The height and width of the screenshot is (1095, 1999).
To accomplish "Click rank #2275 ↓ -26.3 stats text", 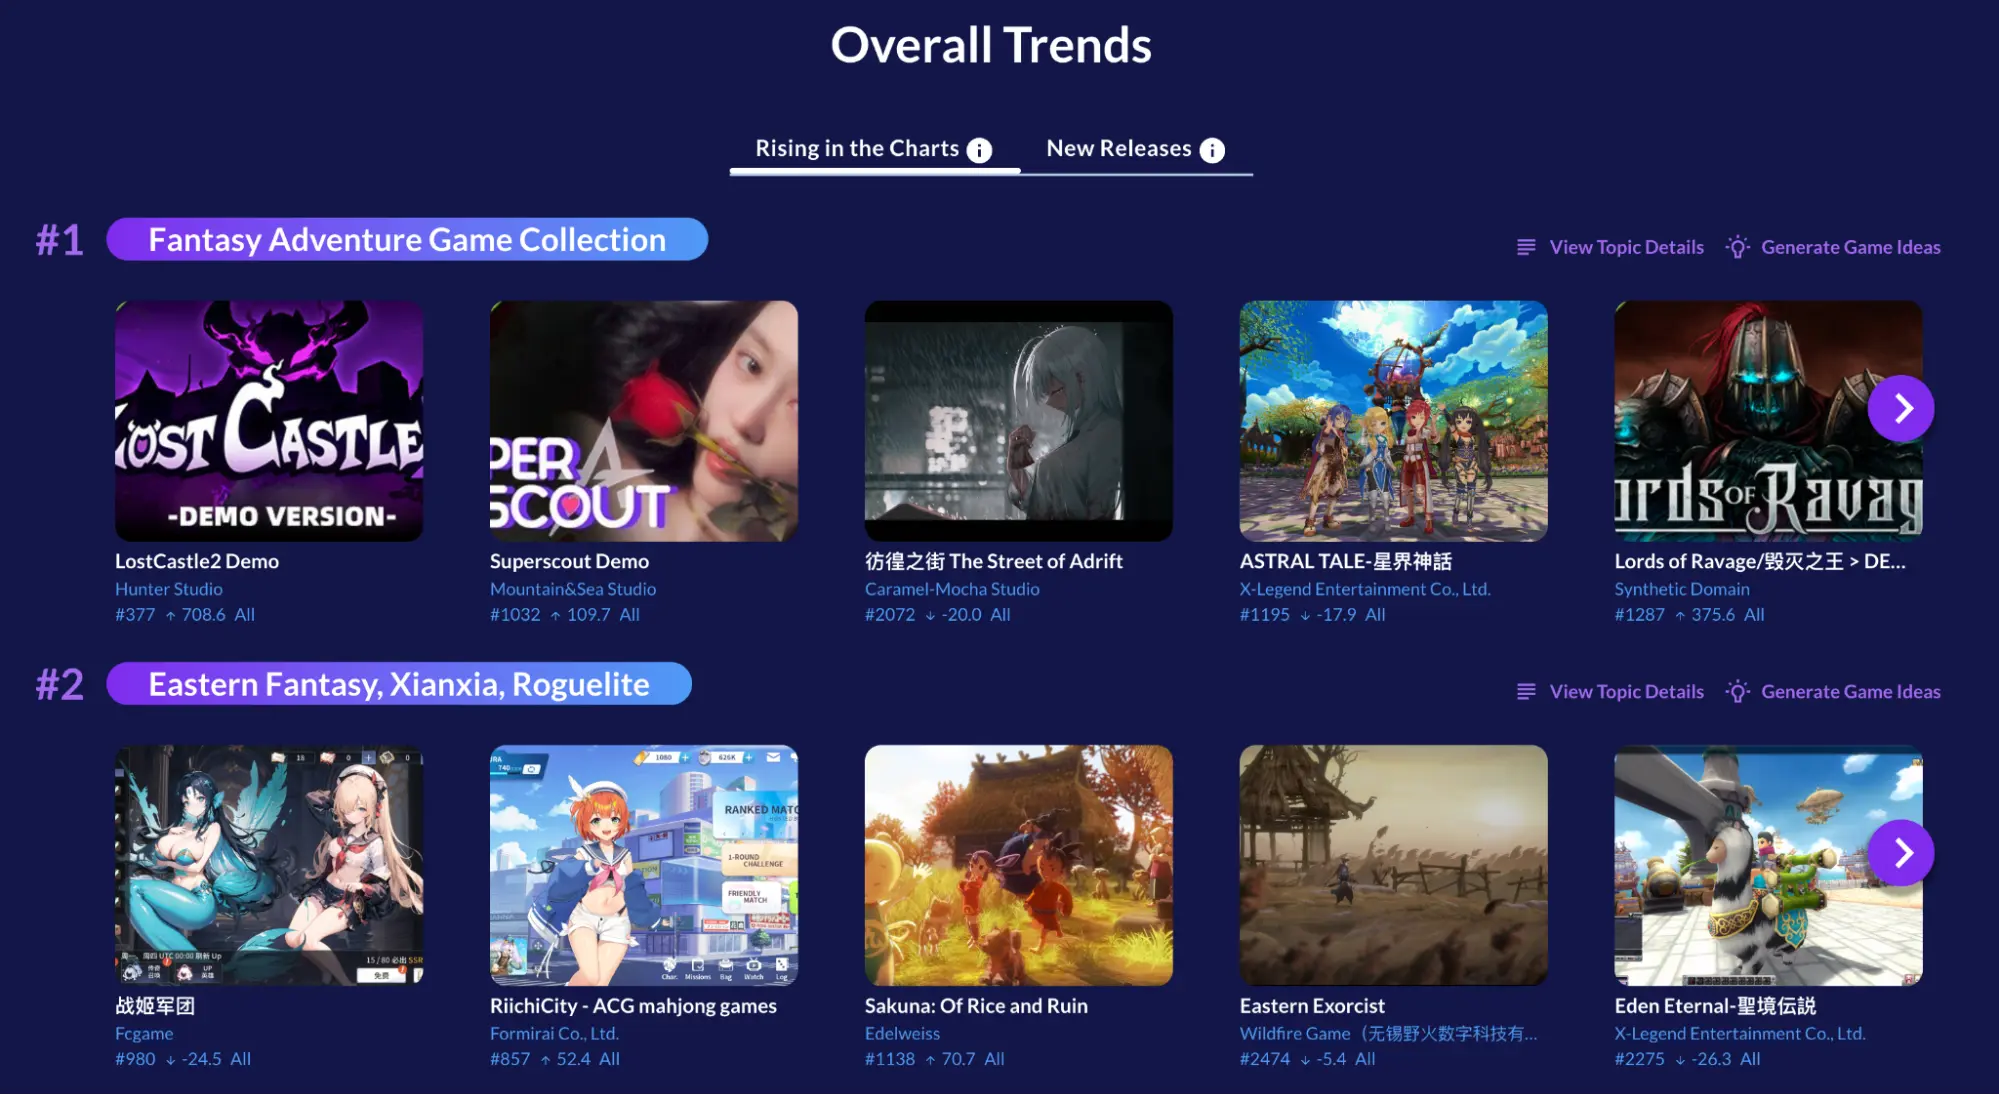I will pyautogui.click(x=1688, y=1058).
